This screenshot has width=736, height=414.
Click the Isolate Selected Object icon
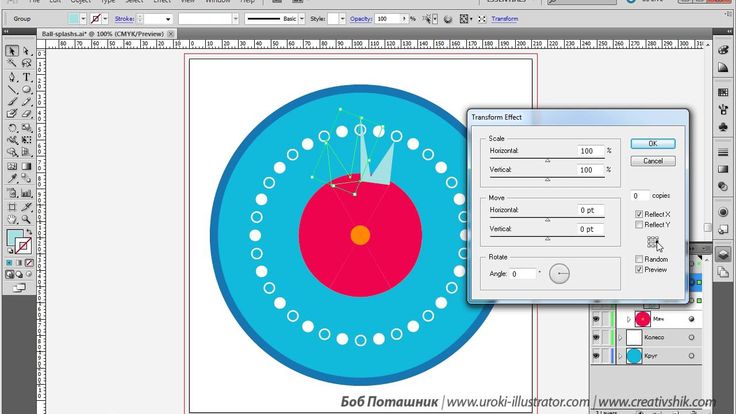click(482, 19)
